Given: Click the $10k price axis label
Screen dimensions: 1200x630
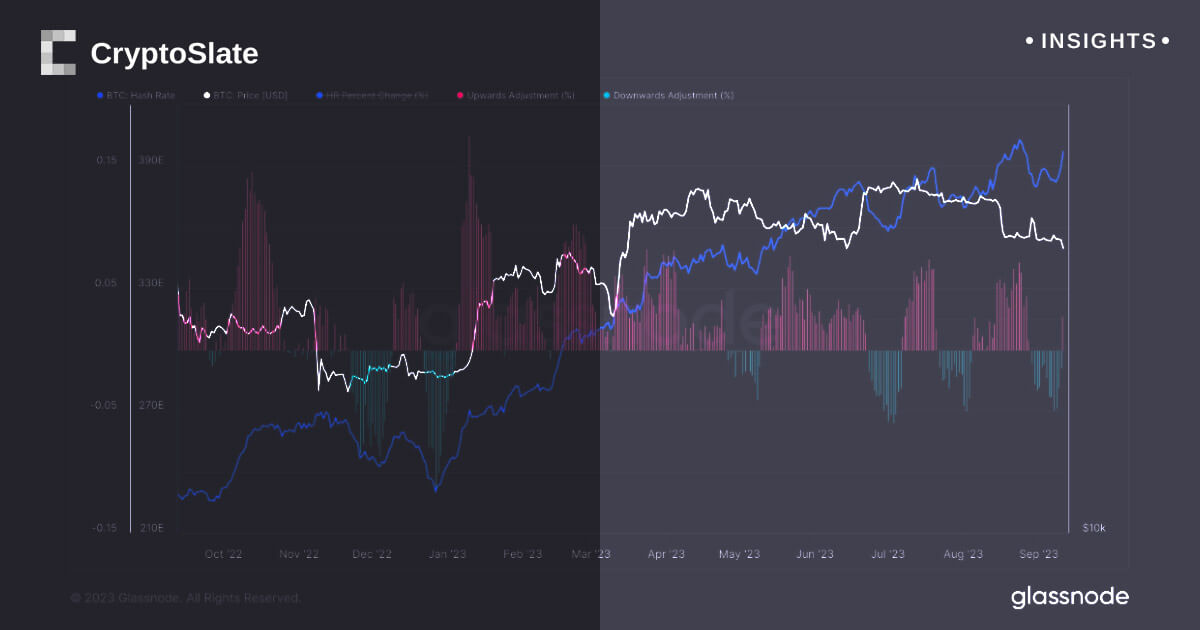Looking at the screenshot, I should pyautogui.click(x=1093, y=527).
